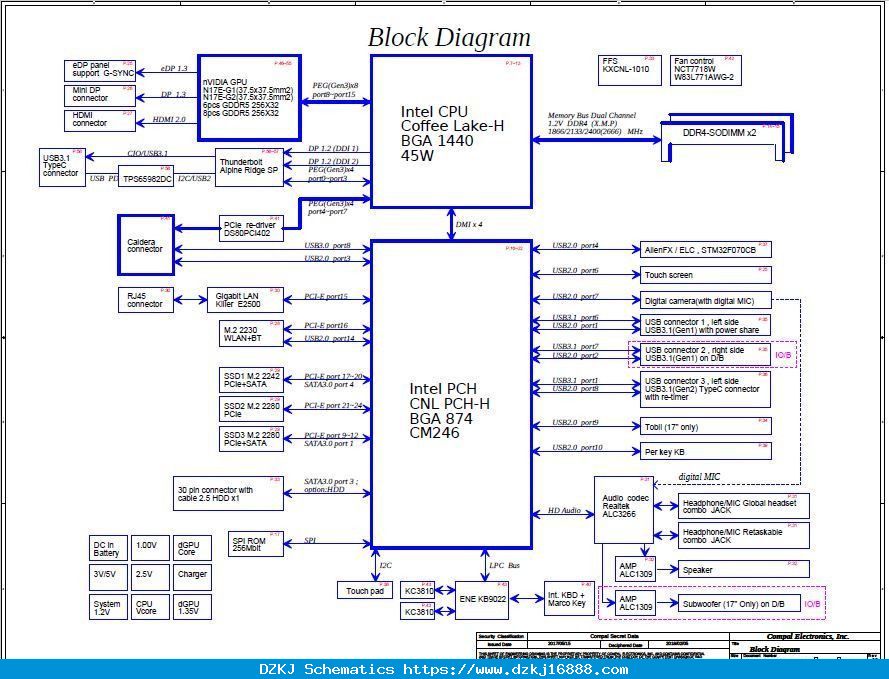Click the '30 pin connector' HDD box

pos(228,493)
